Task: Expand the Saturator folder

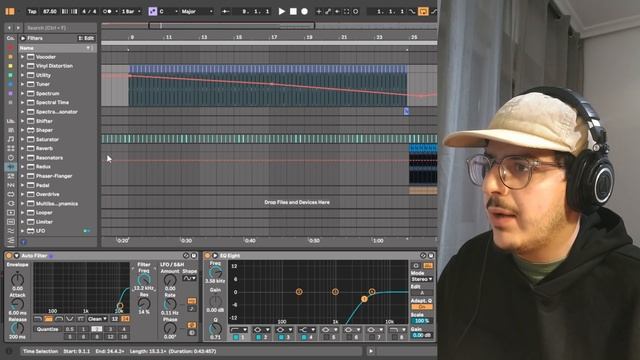Action: 22,139
